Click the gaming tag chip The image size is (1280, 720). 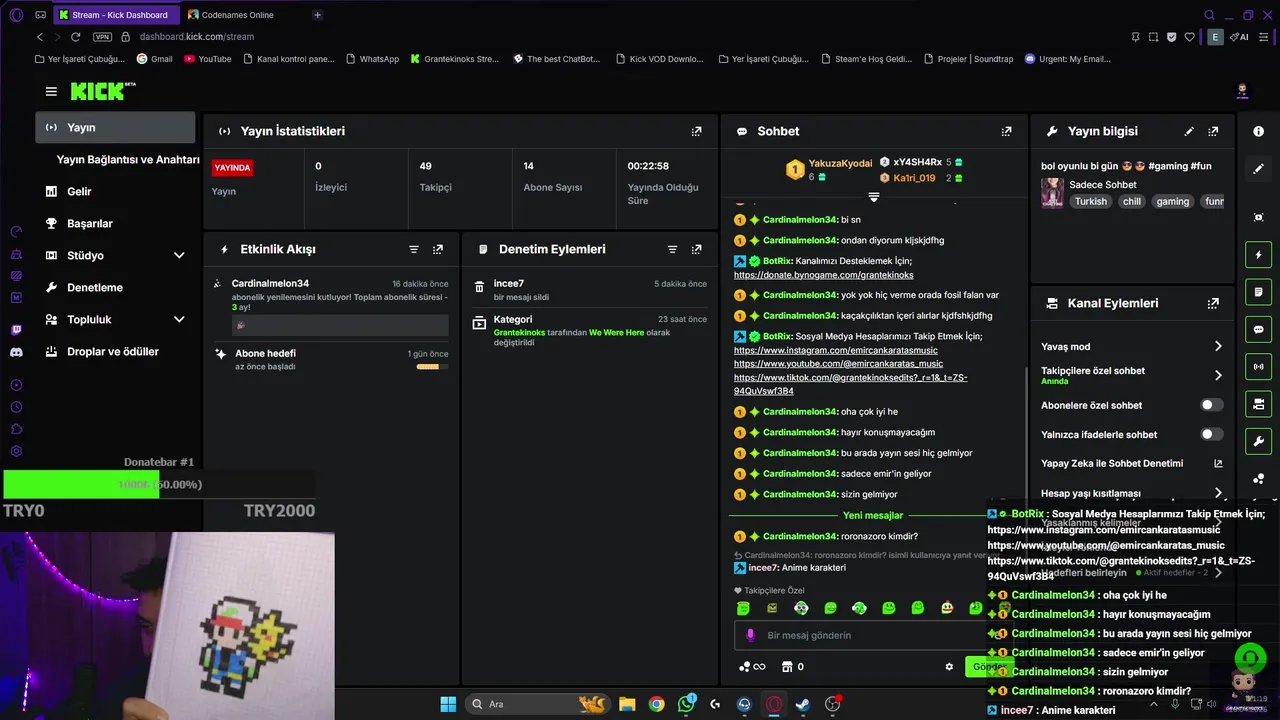coord(1173,201)
